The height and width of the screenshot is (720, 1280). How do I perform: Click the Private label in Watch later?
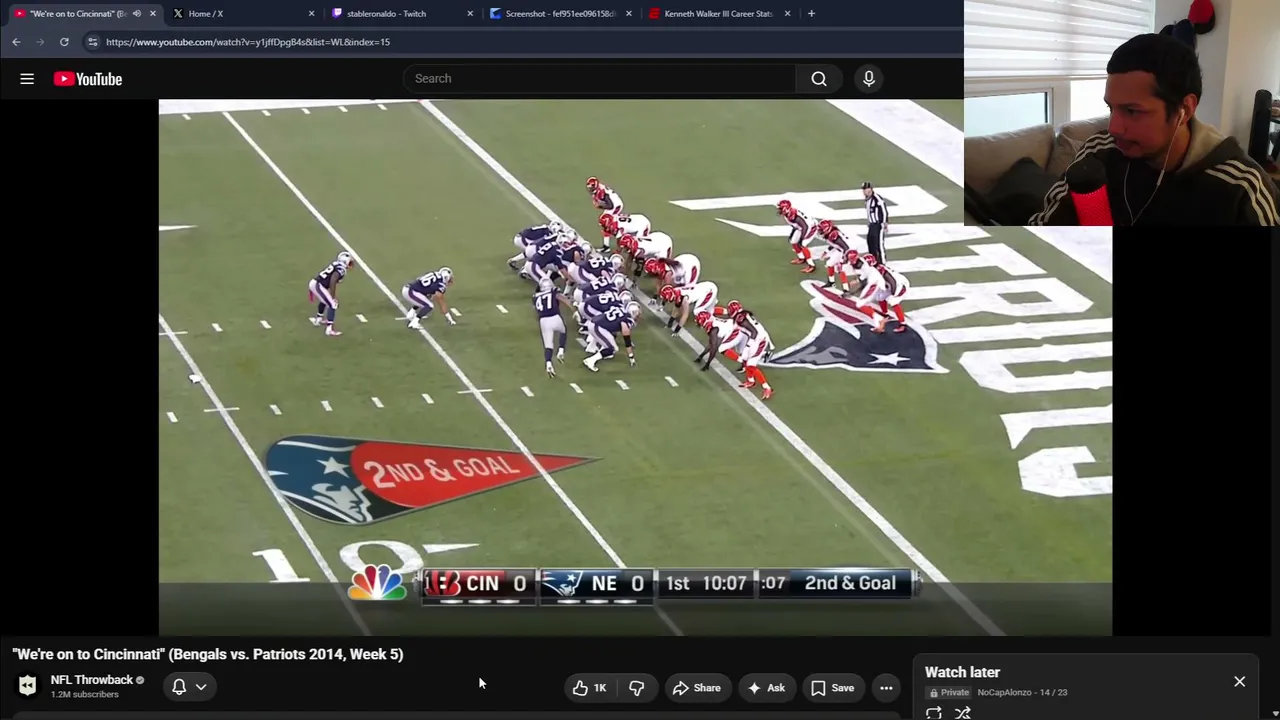pos(950,692)
